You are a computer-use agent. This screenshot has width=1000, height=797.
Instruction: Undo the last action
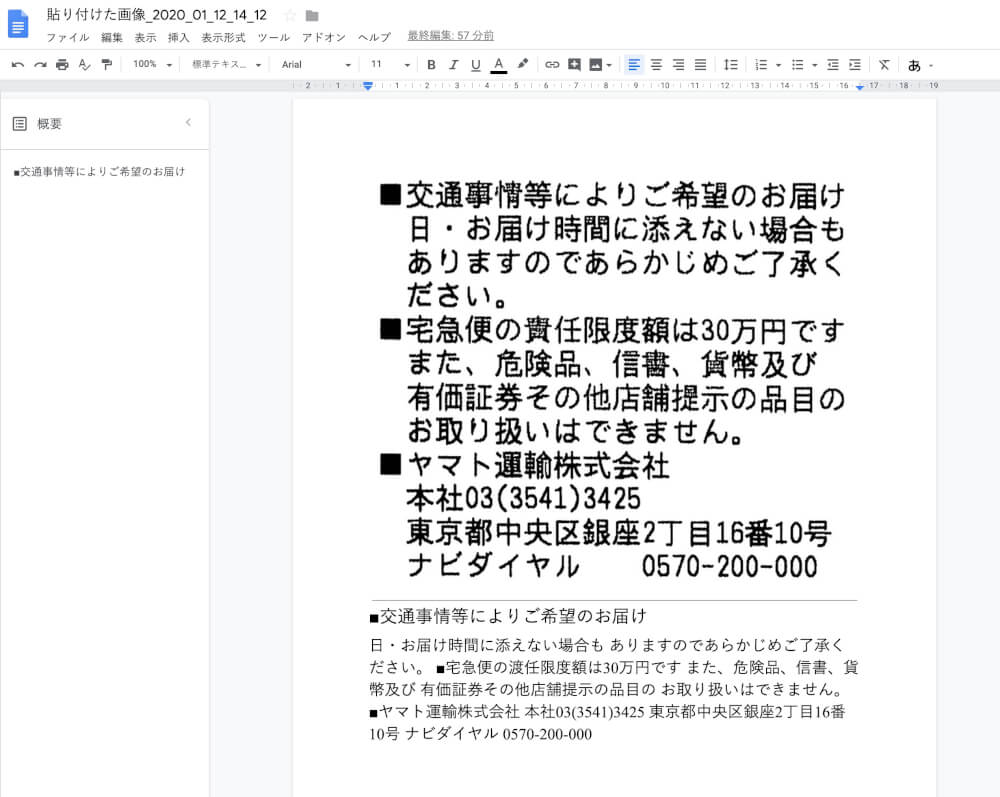[18, 64]
